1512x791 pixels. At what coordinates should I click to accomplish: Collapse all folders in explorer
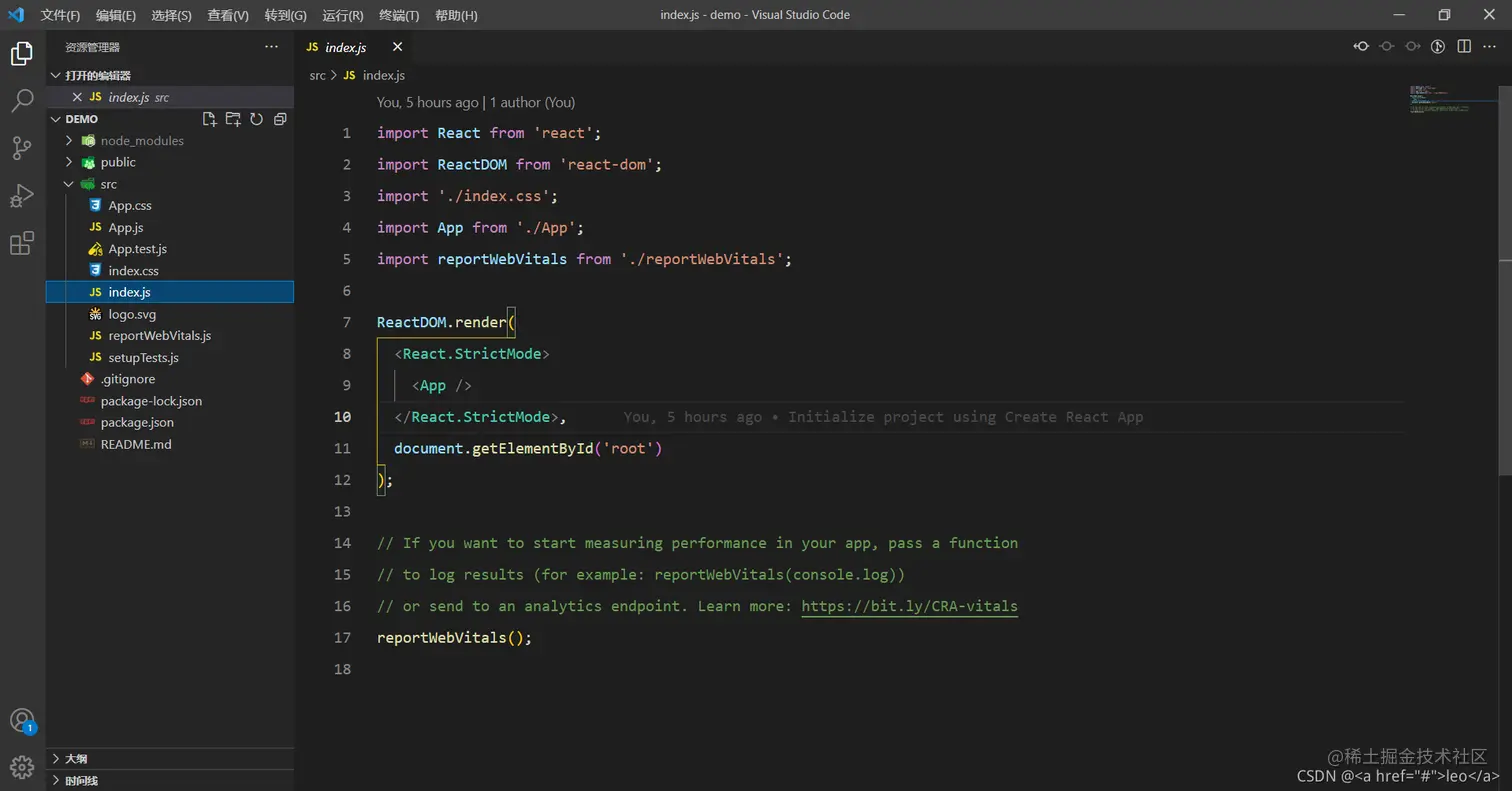pos(280,119)
